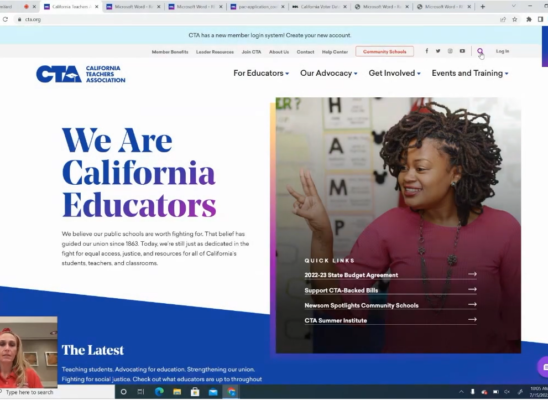The width and height of the screenshot is (548, 400).
Task: Open the Join CTA link
Action: click(252, 52)
